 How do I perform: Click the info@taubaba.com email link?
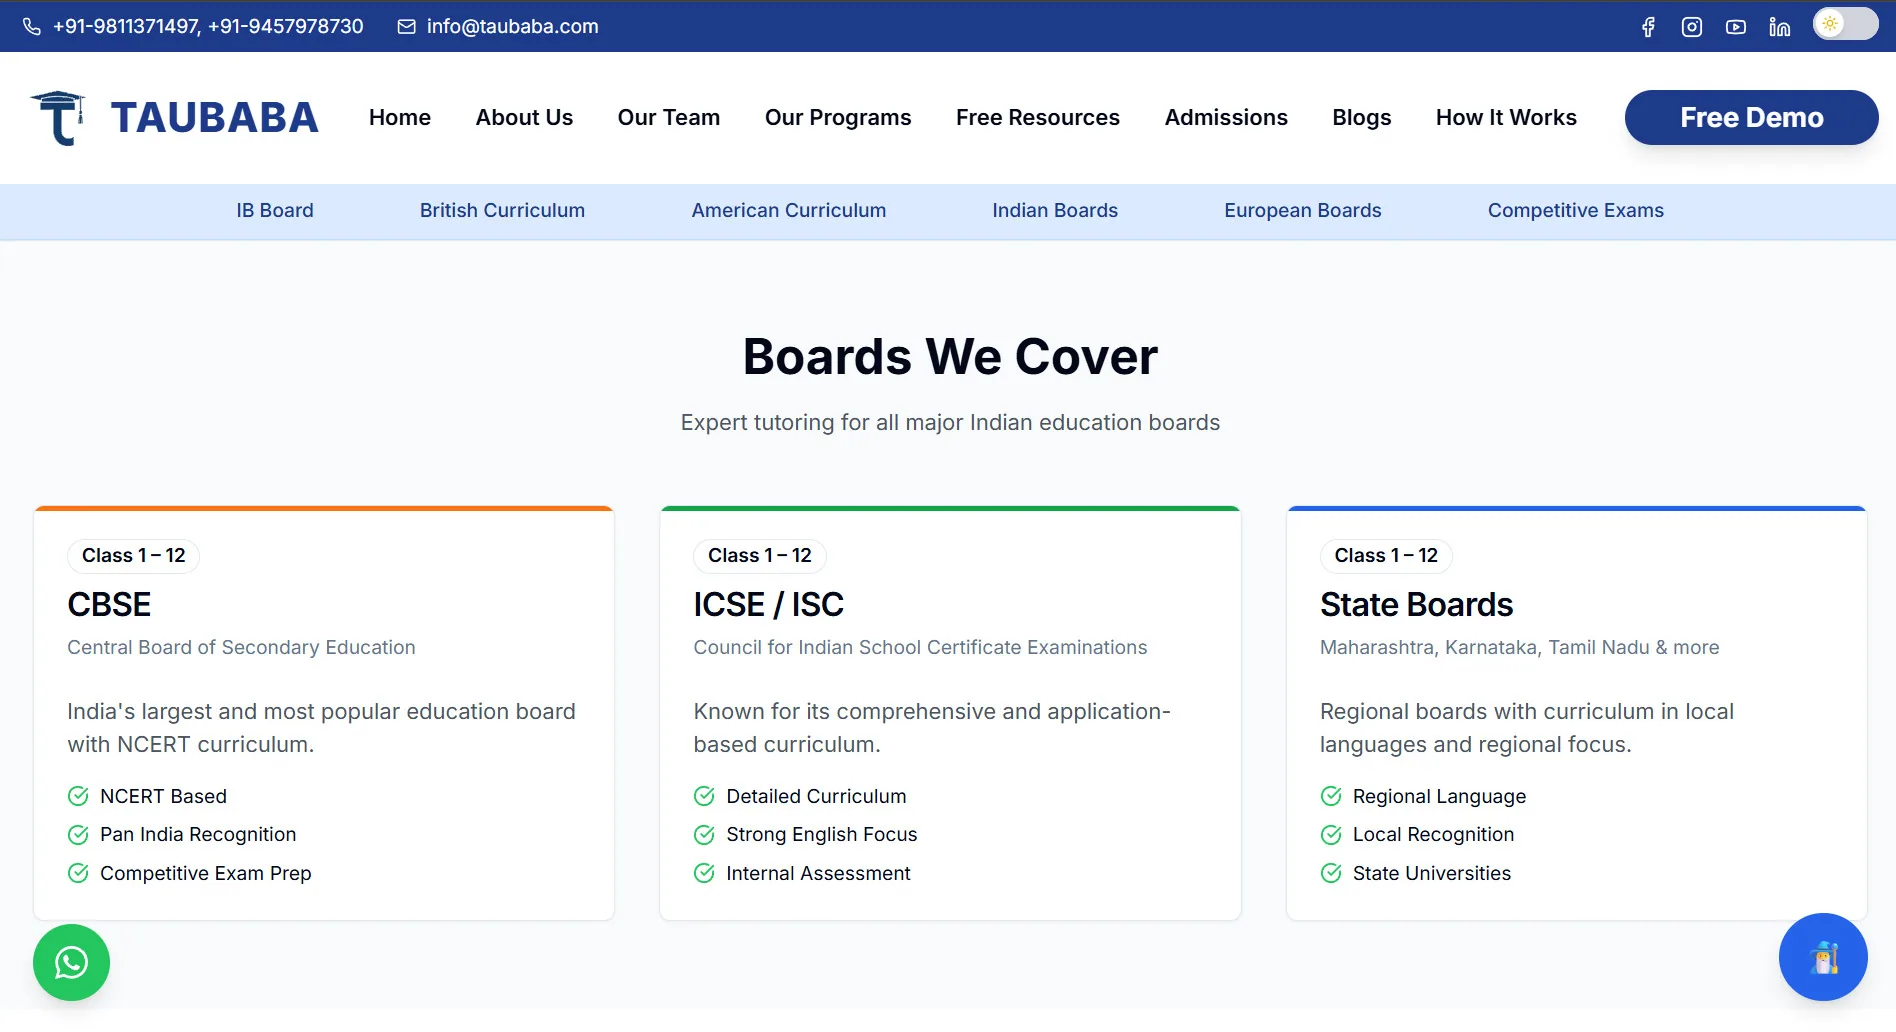[x=513, y=27]
